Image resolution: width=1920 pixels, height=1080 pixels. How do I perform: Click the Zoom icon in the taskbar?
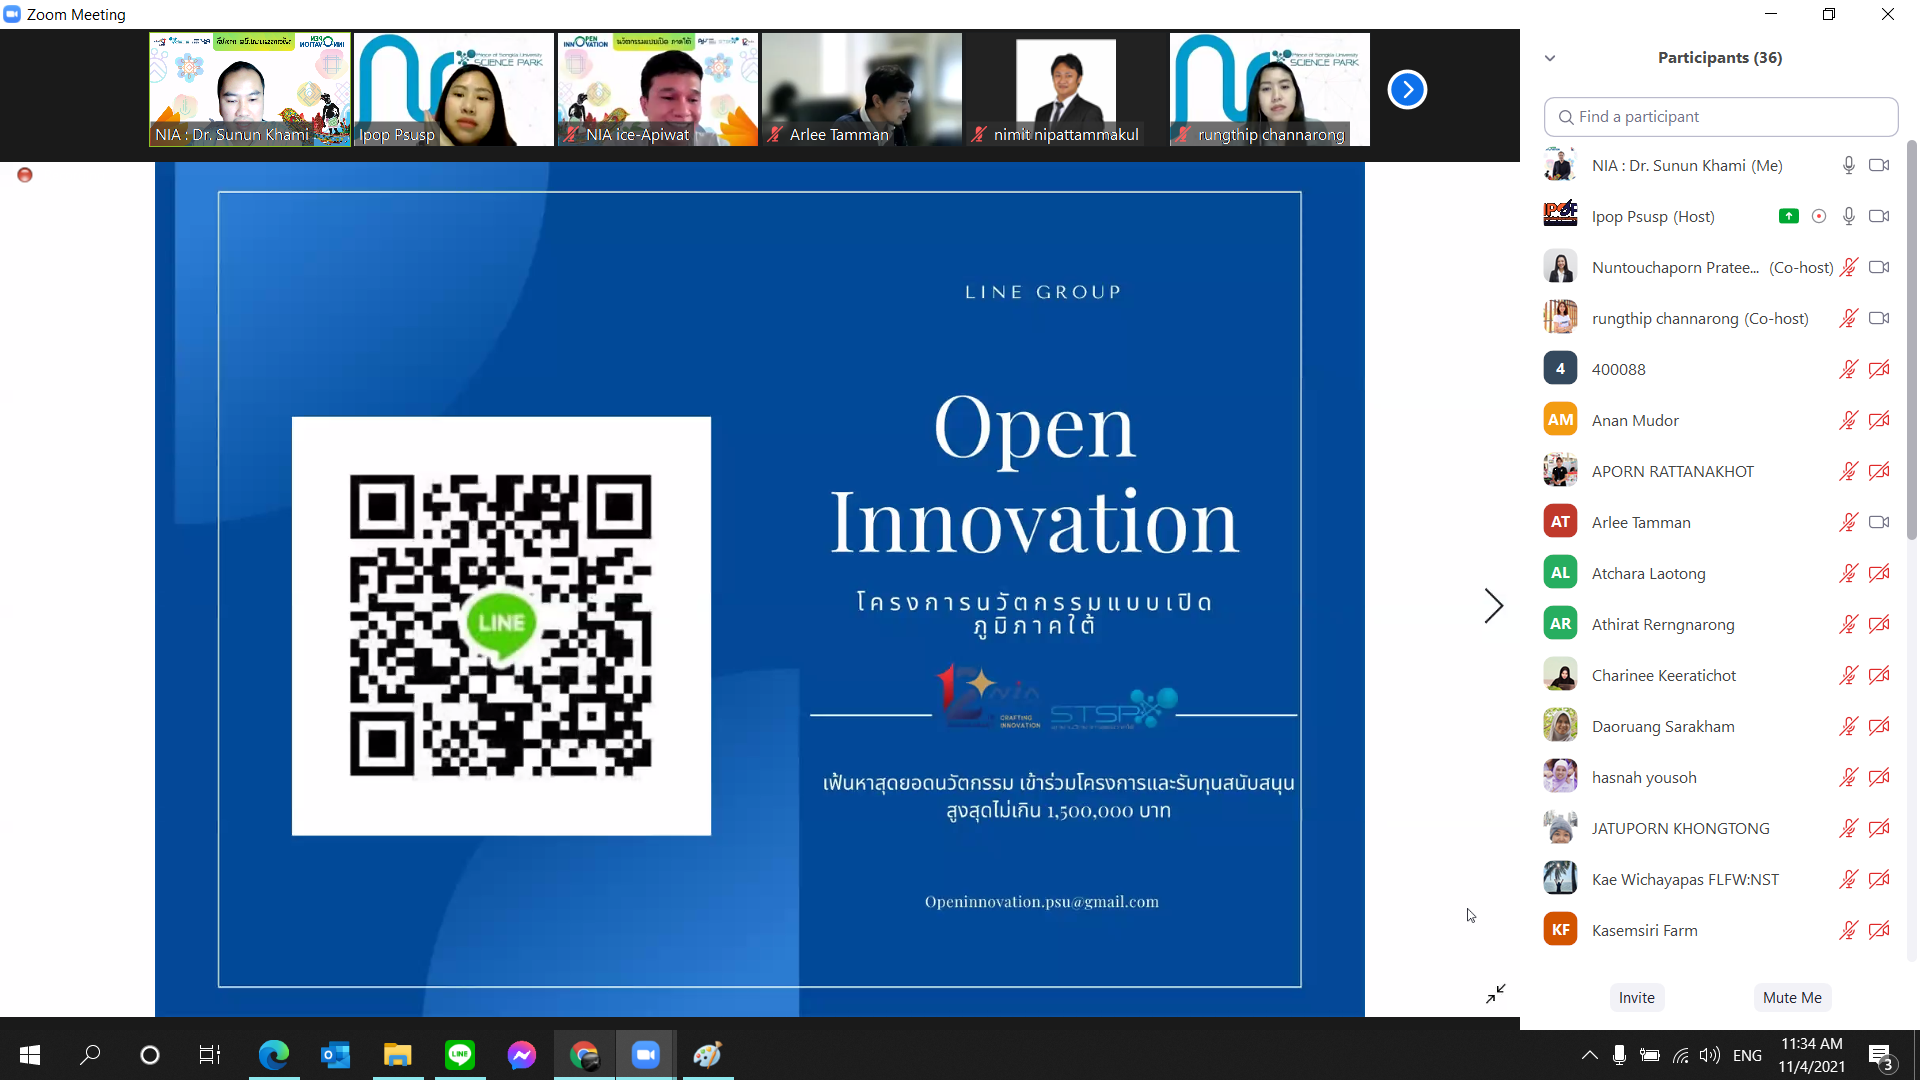(x=646, y=1055)
